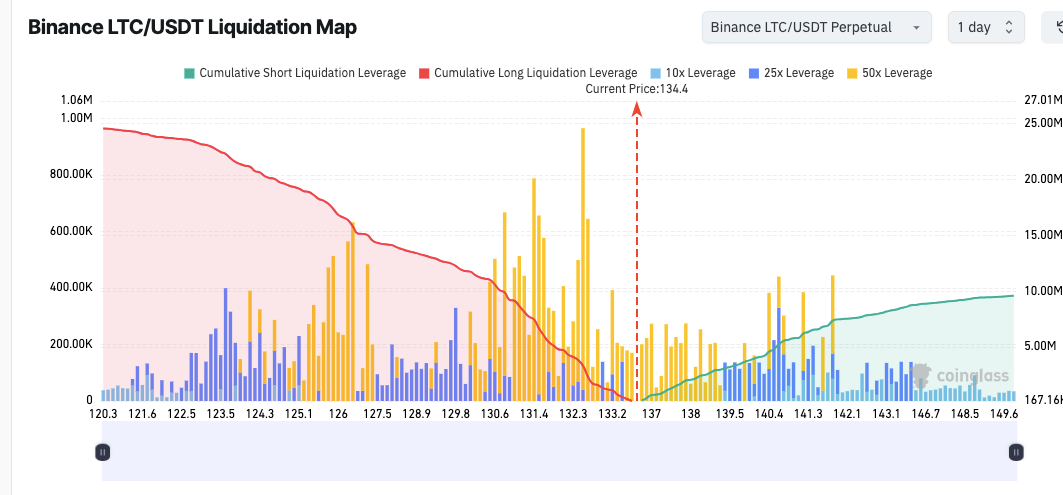Click the Binance LTC/USDT Liquidation Map title

point(193,28)
